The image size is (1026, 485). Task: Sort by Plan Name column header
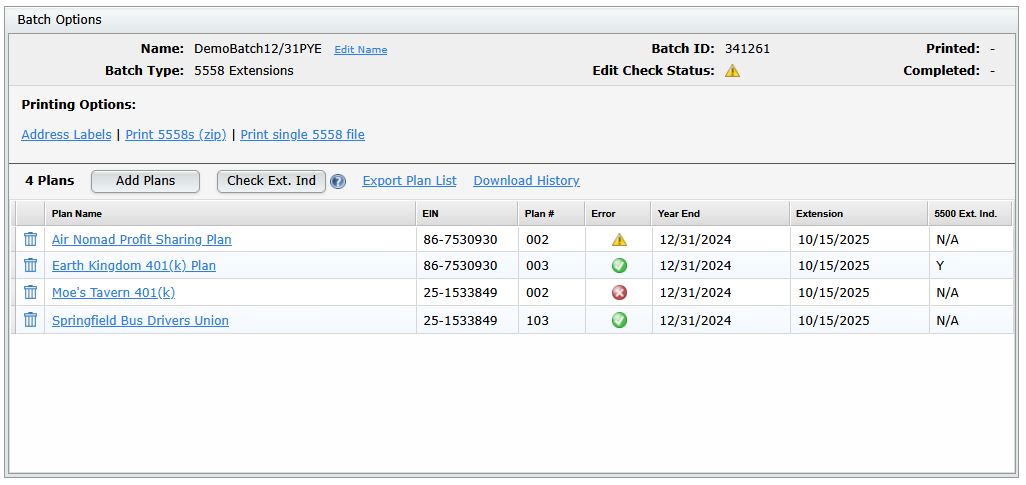tap(230, 213)
